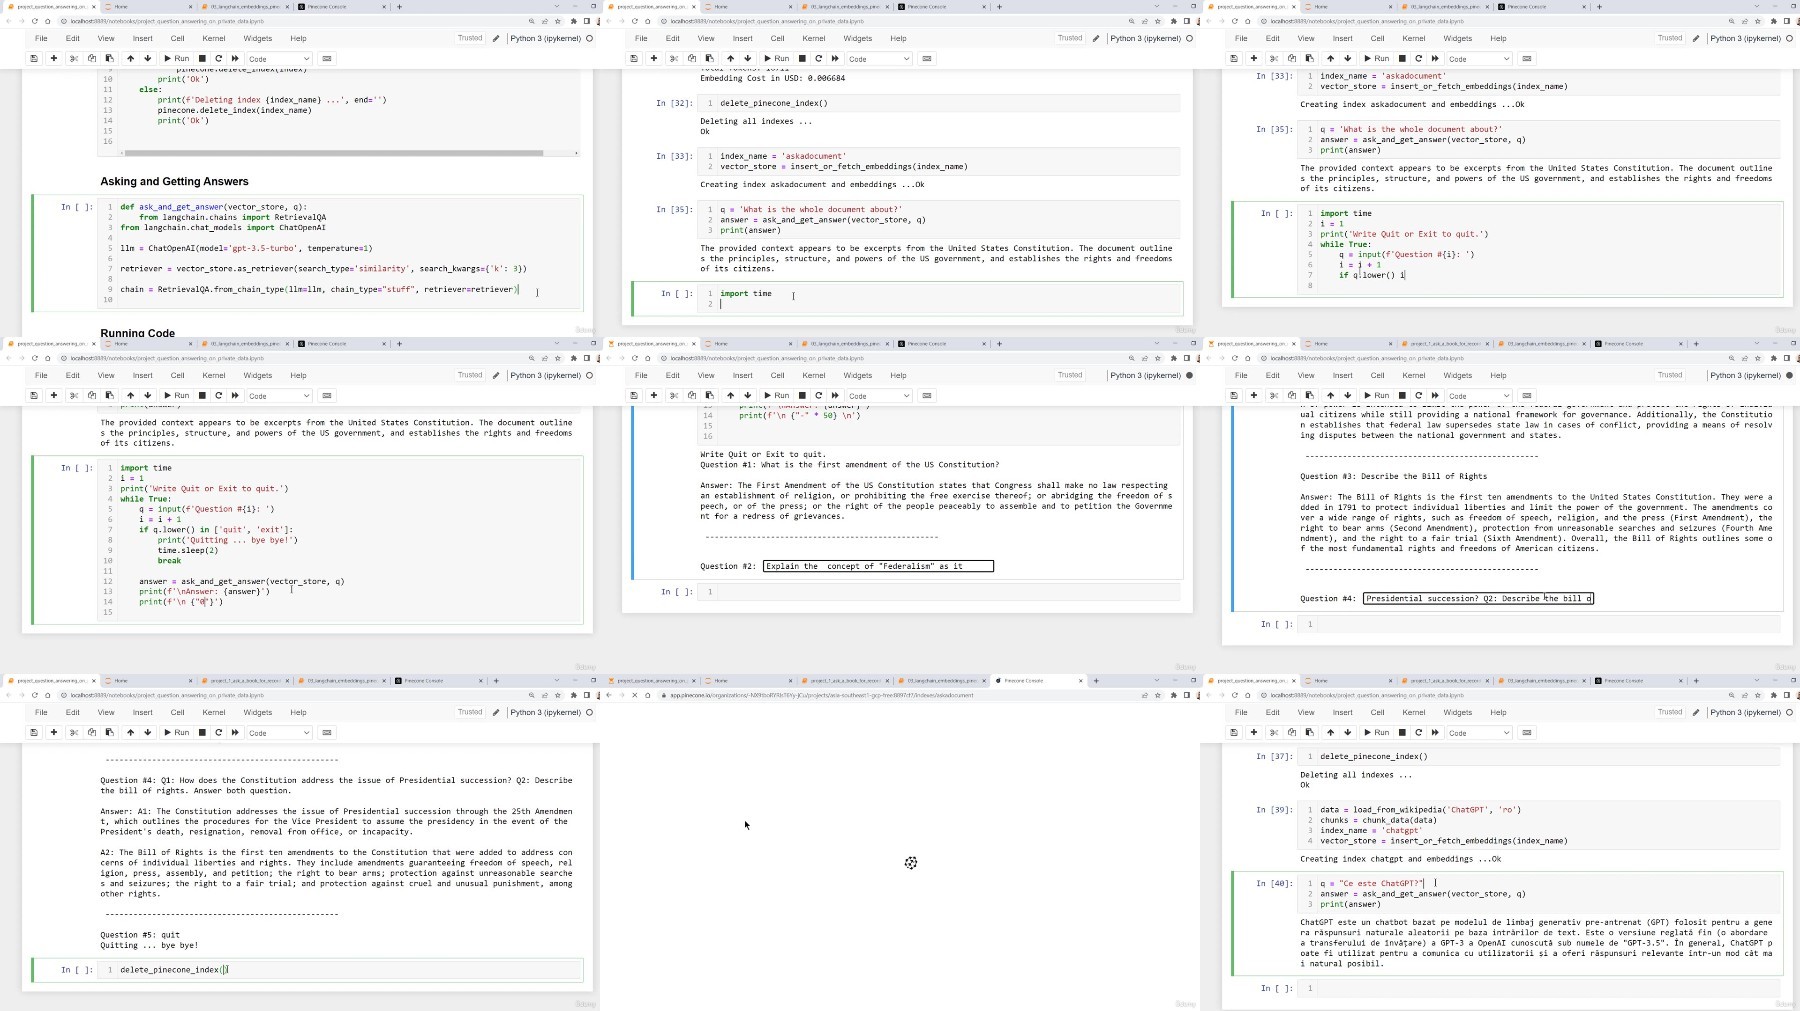
Task: Save notebook in 'Asking and Getting Answers' window
Action: [x=34, y=58]
